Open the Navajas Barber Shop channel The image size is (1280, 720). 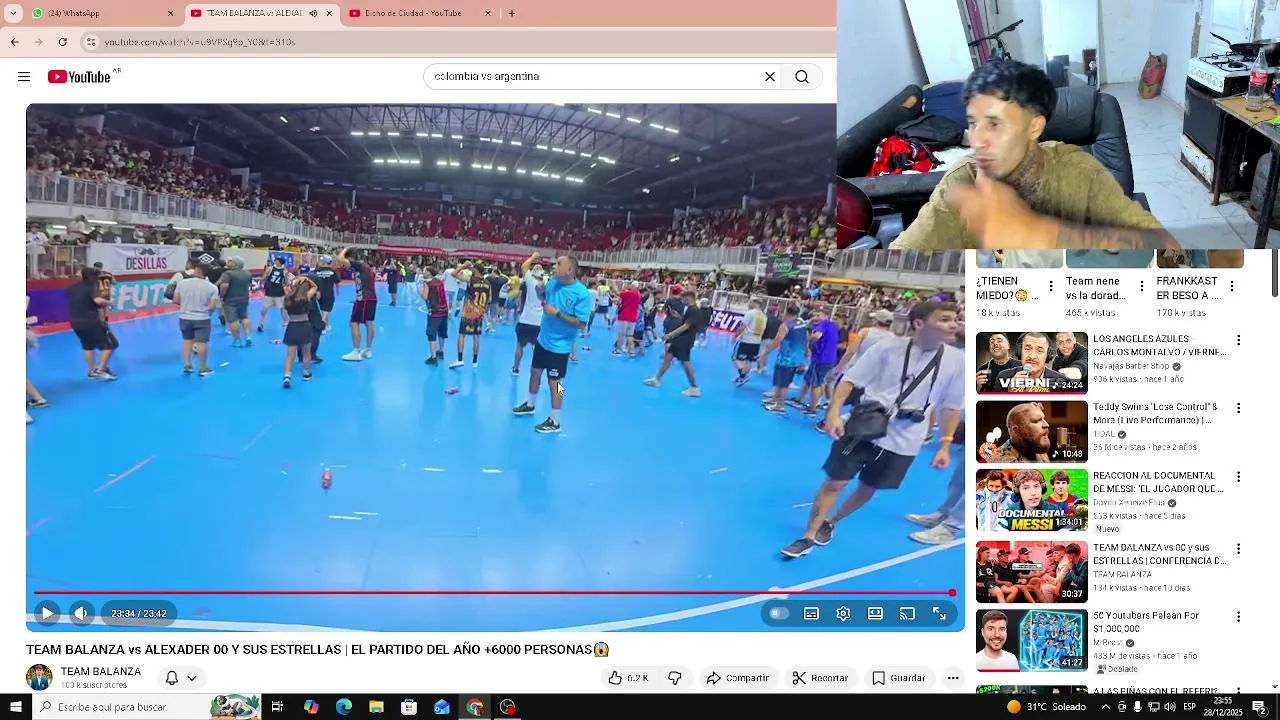pyautogui.click(x=1131, y=366)
